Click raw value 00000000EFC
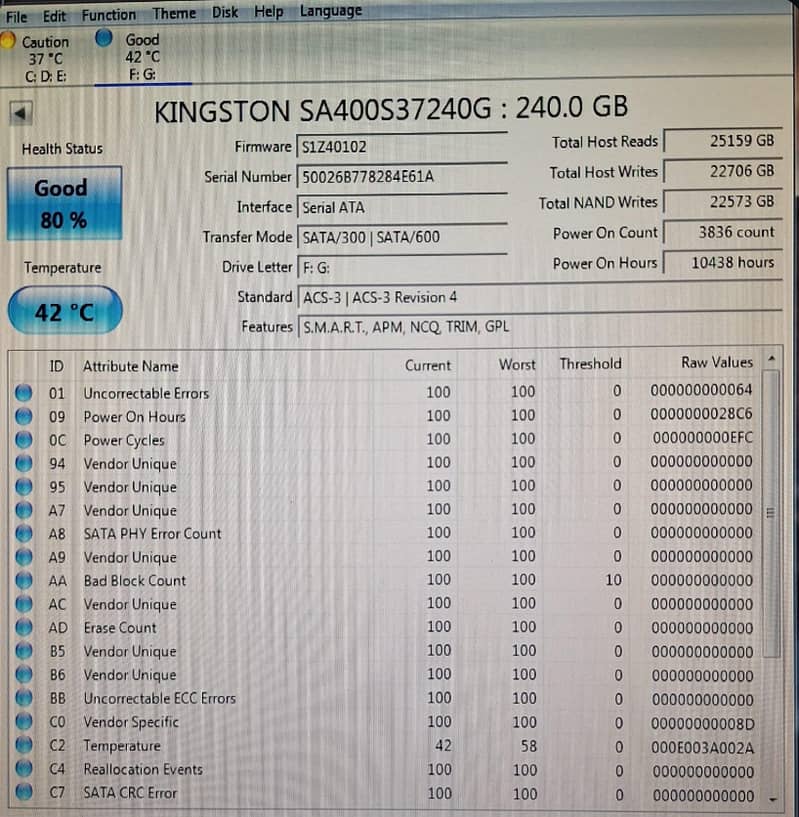 point(703,437)
